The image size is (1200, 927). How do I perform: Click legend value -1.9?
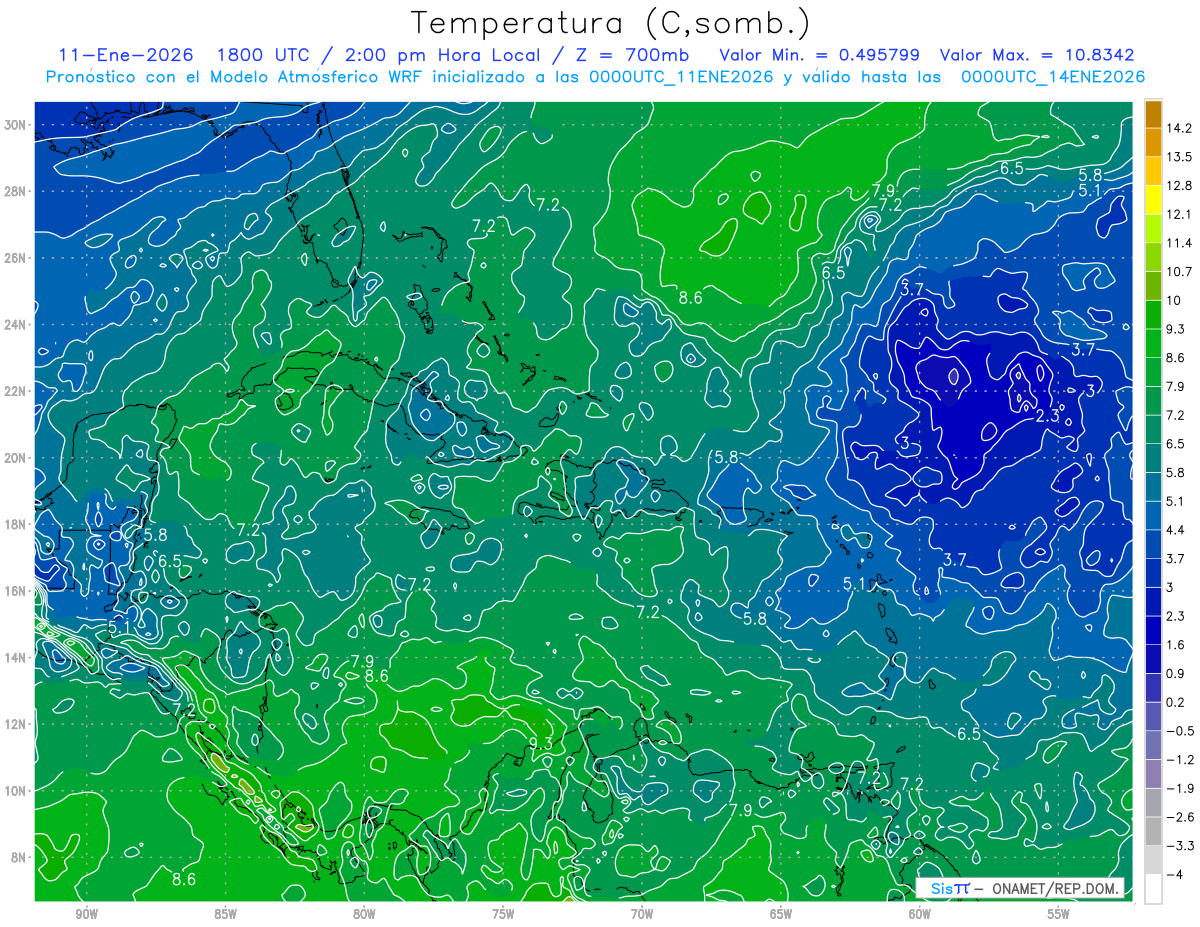1181,788
